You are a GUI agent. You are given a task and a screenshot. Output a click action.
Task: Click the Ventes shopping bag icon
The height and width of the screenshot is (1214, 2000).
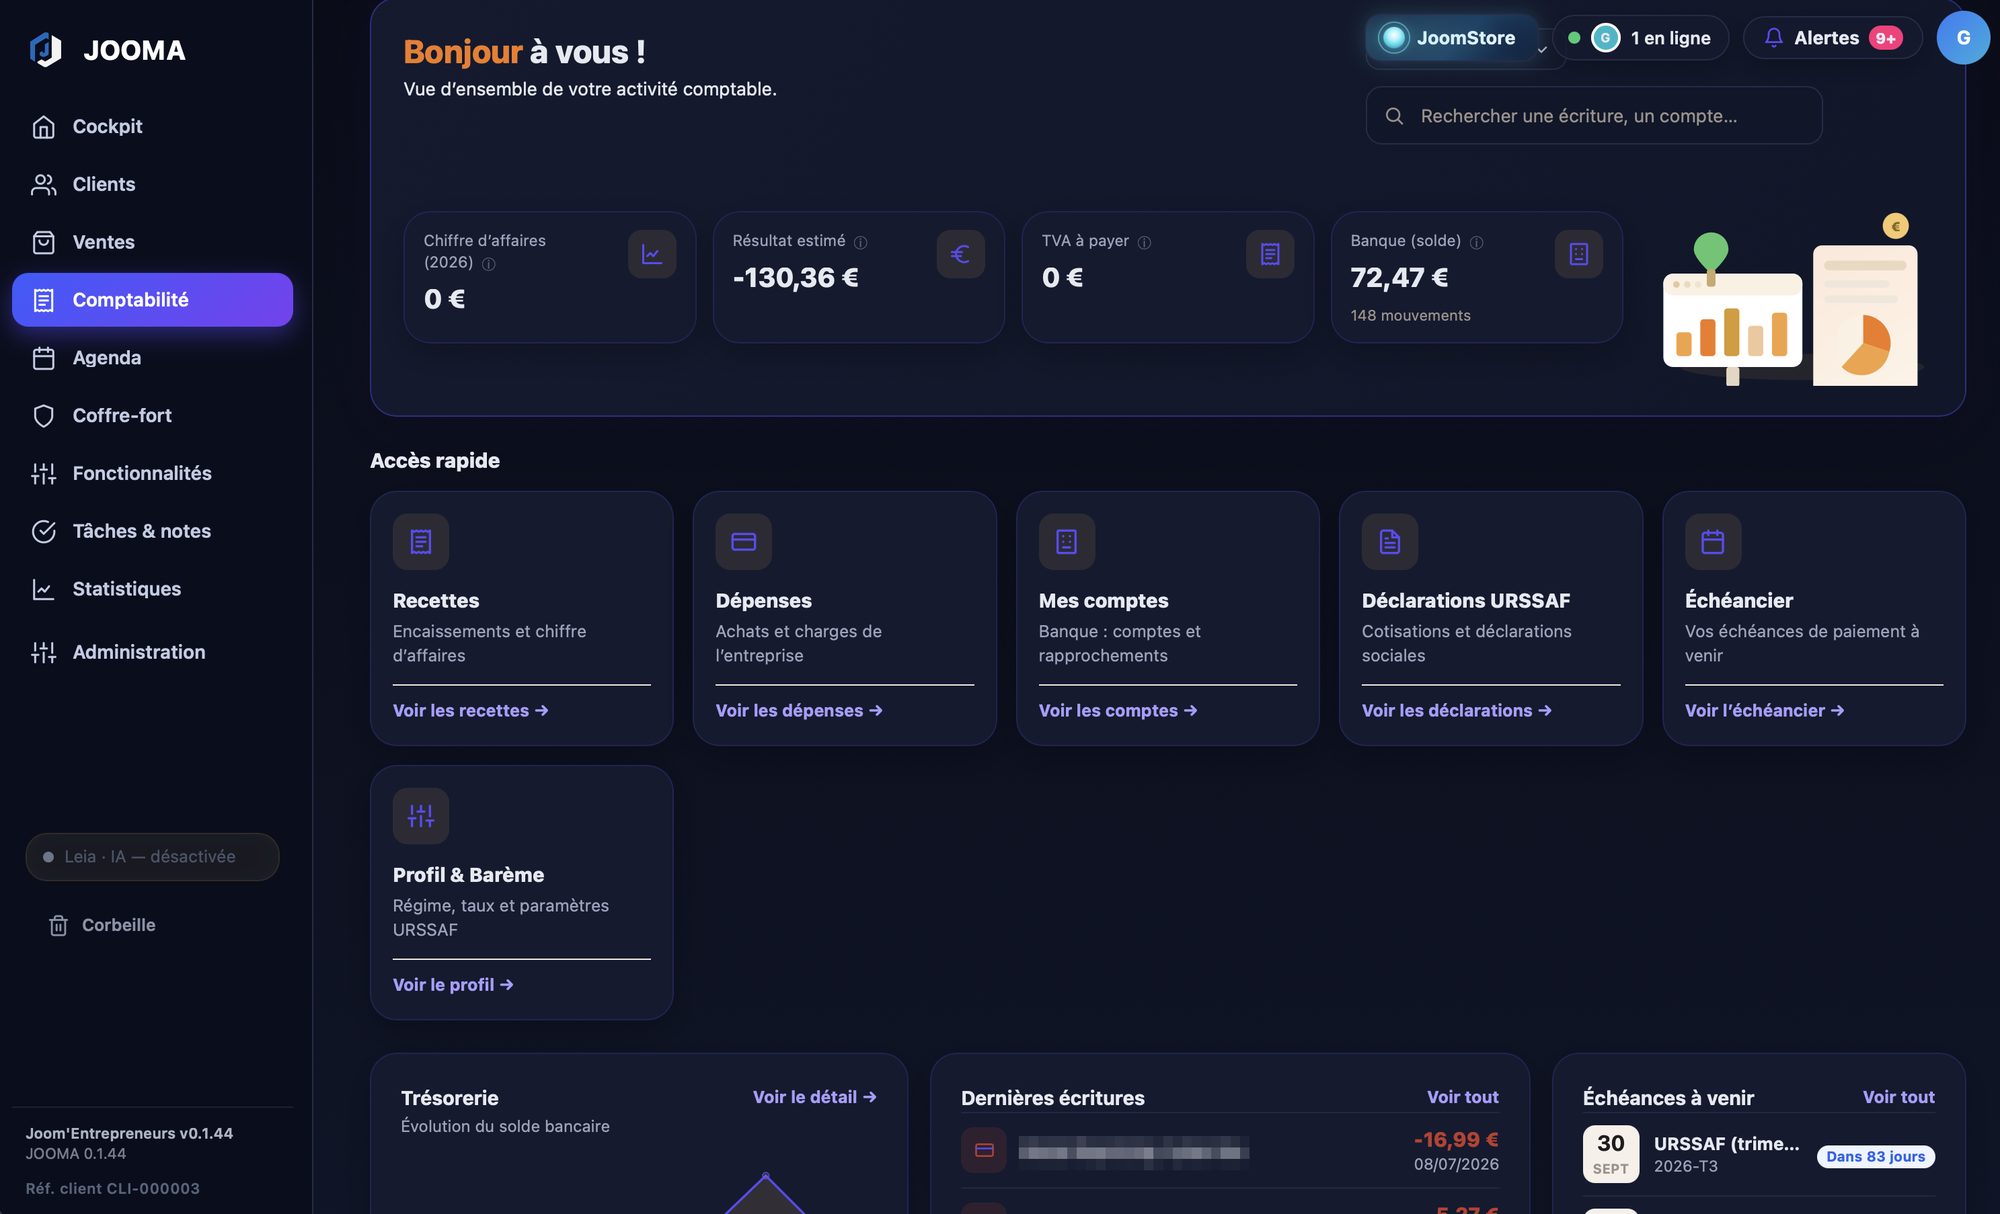tap(43, 243)
